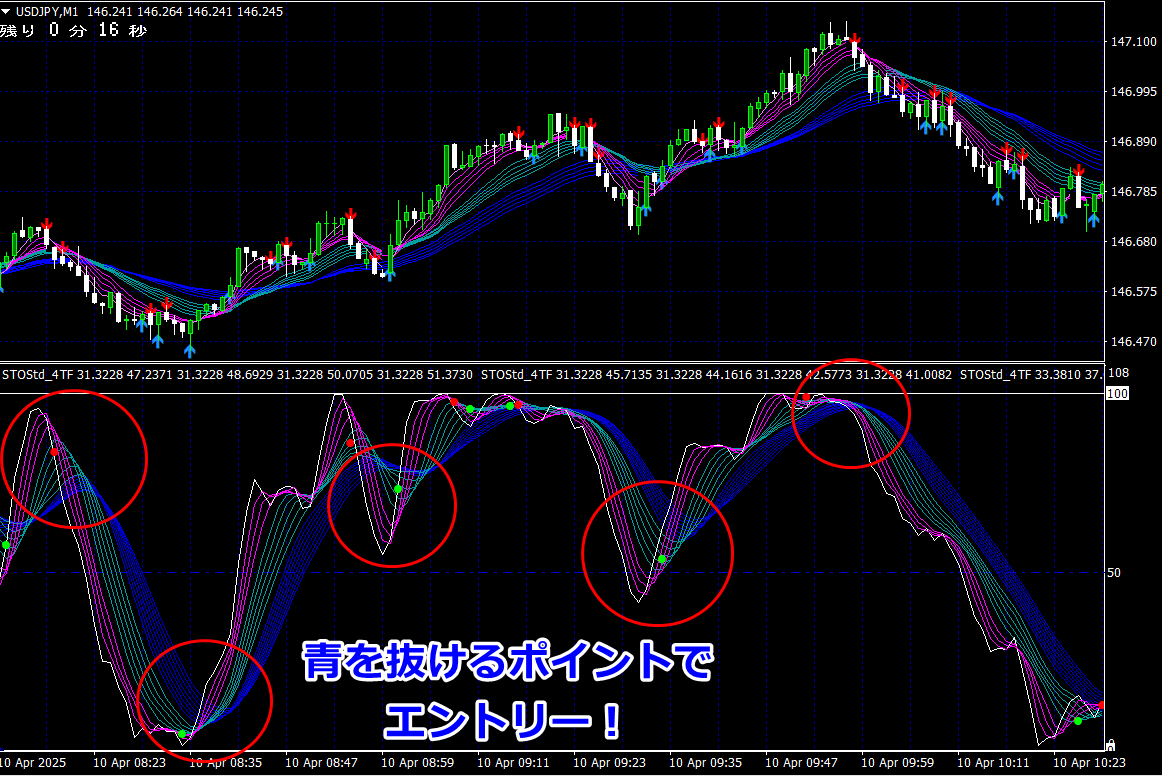Click the 10 Apr 10:11 time label
The image size is (1162, 777).
[993, 762]
